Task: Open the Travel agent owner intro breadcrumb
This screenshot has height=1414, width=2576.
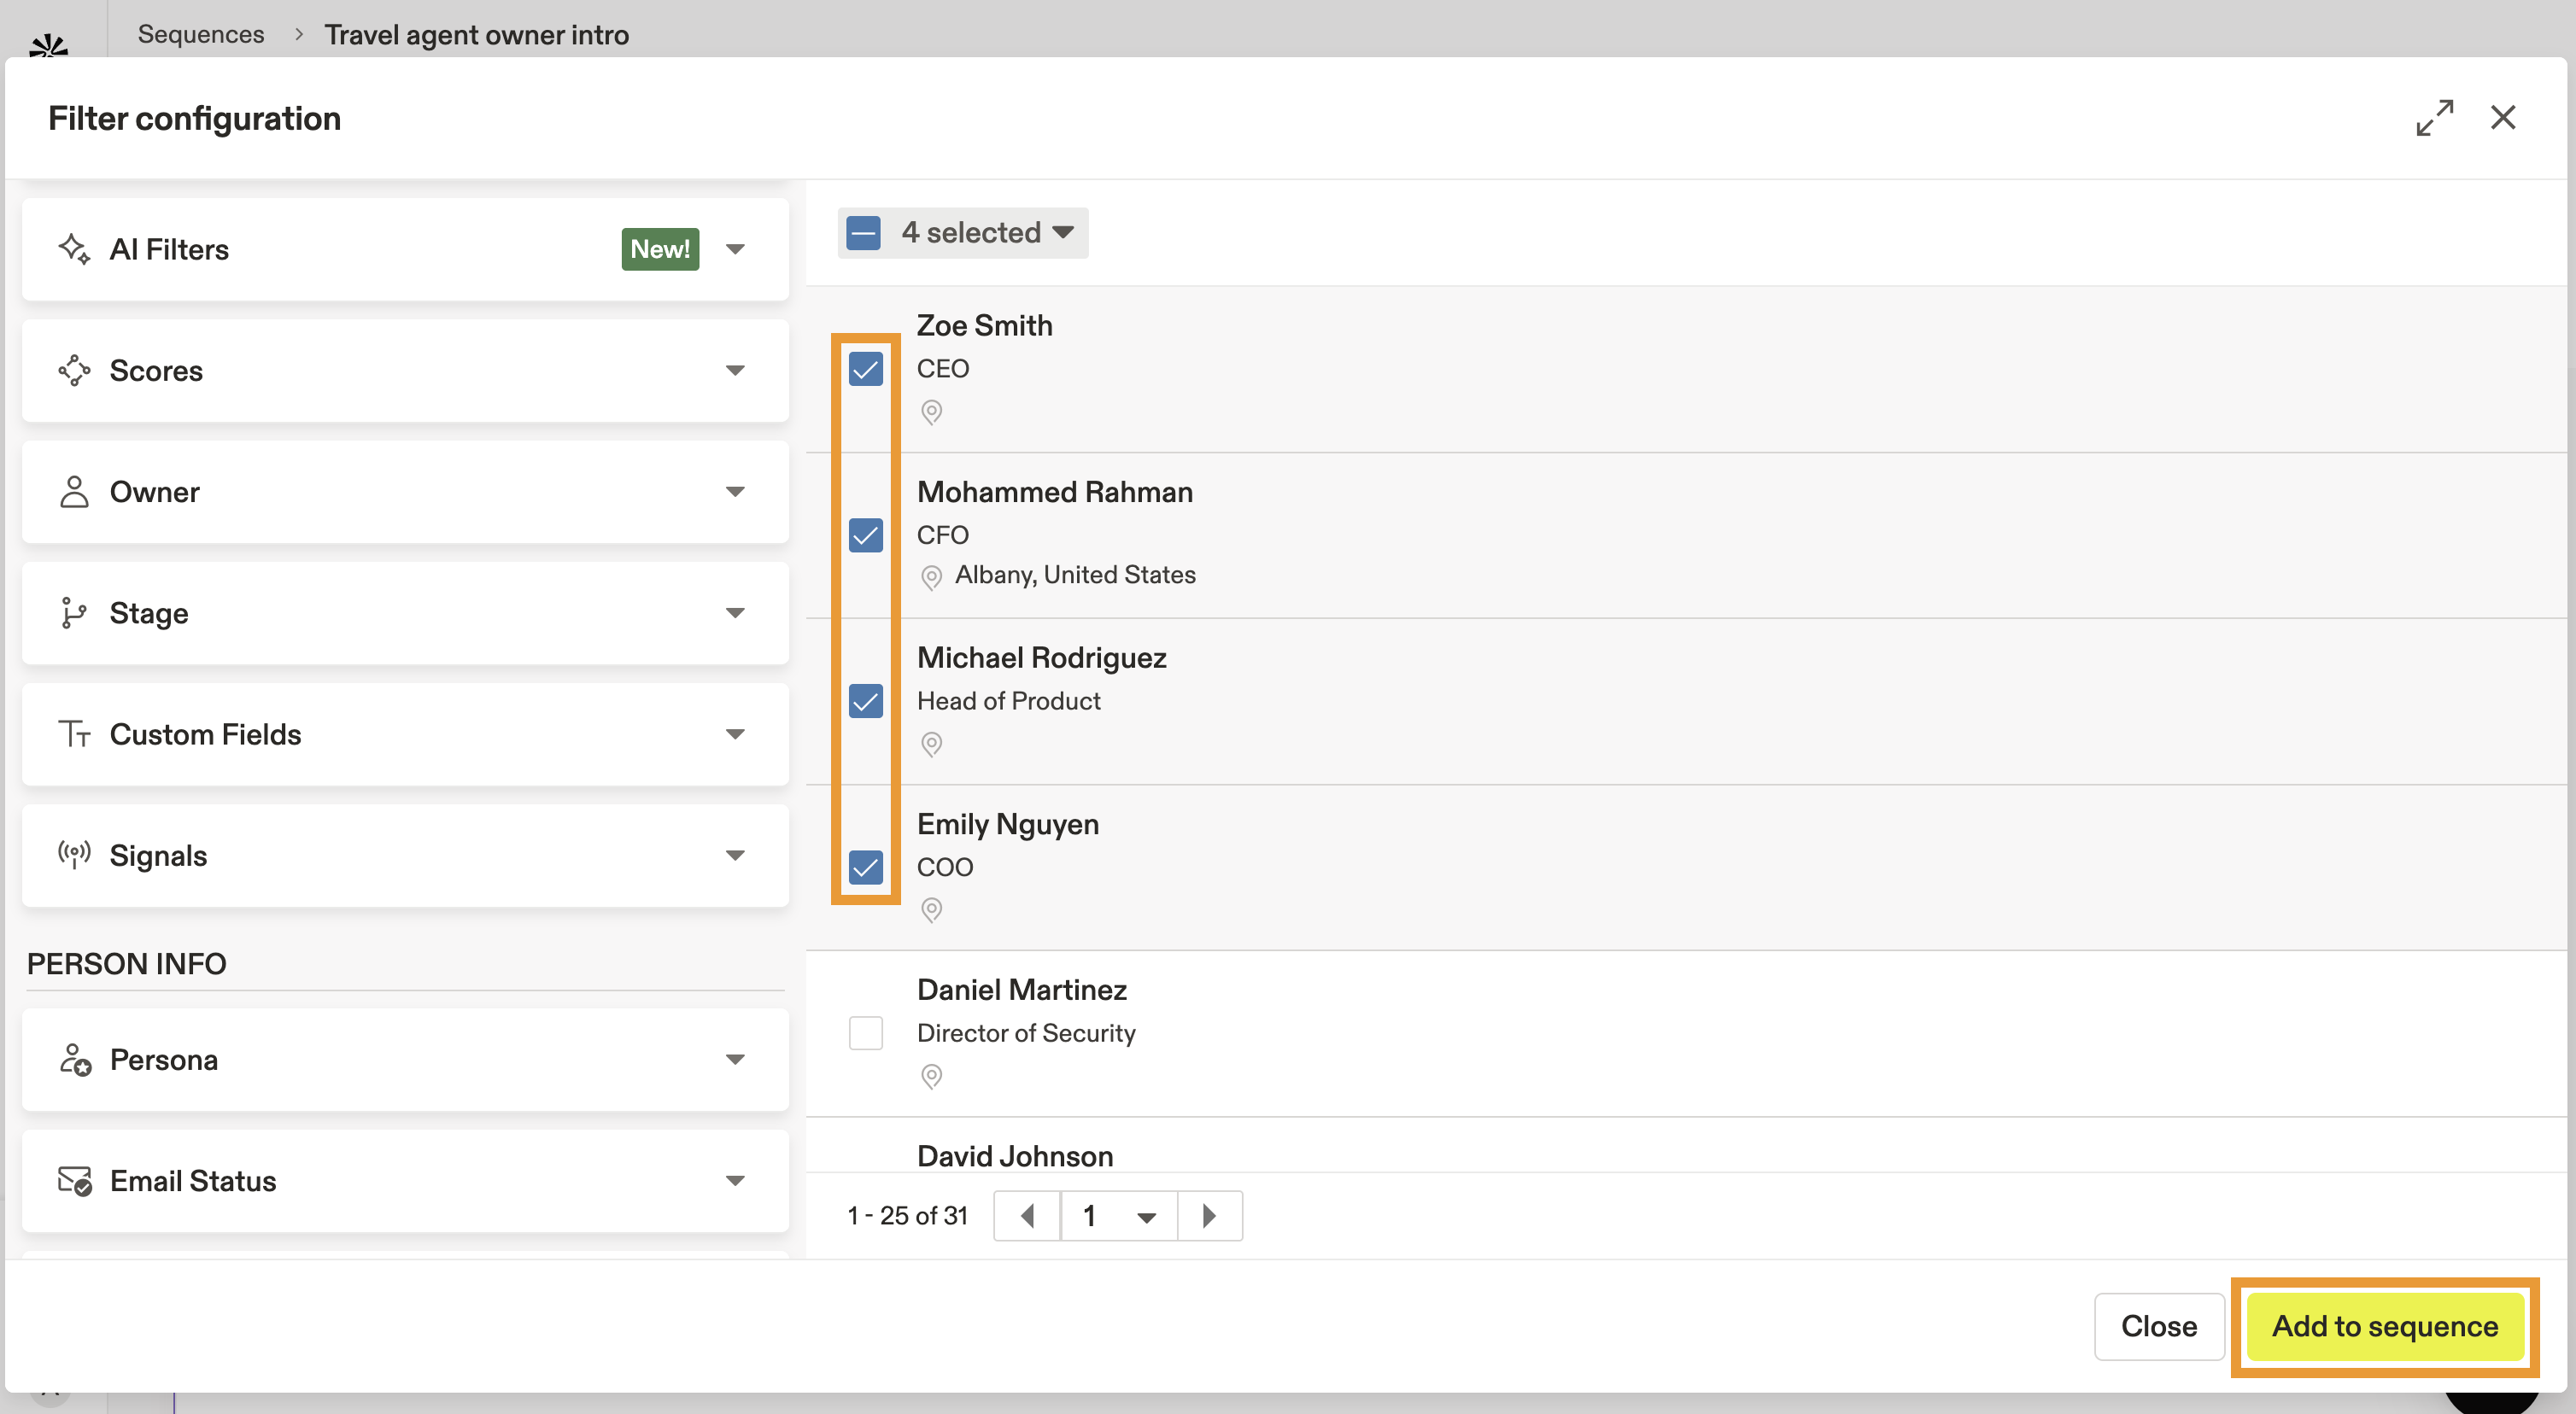Action: [476, 34]
